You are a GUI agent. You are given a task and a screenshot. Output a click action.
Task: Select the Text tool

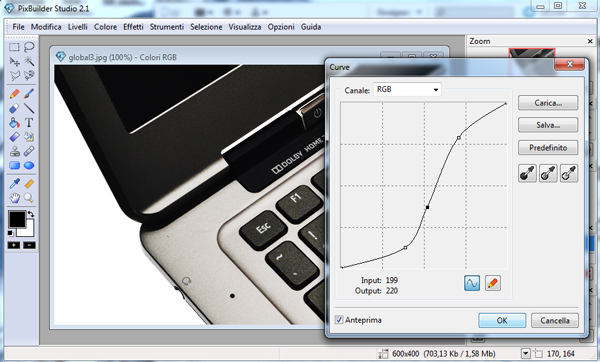(x=29, y=122)
